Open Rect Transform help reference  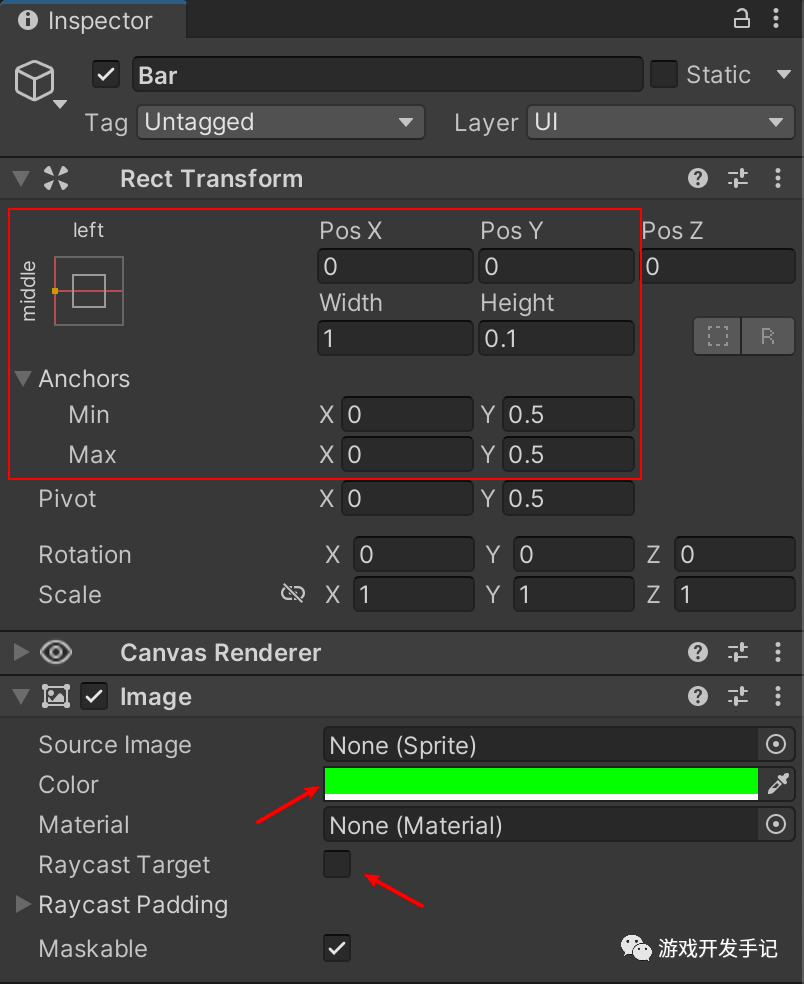point(698,178)
